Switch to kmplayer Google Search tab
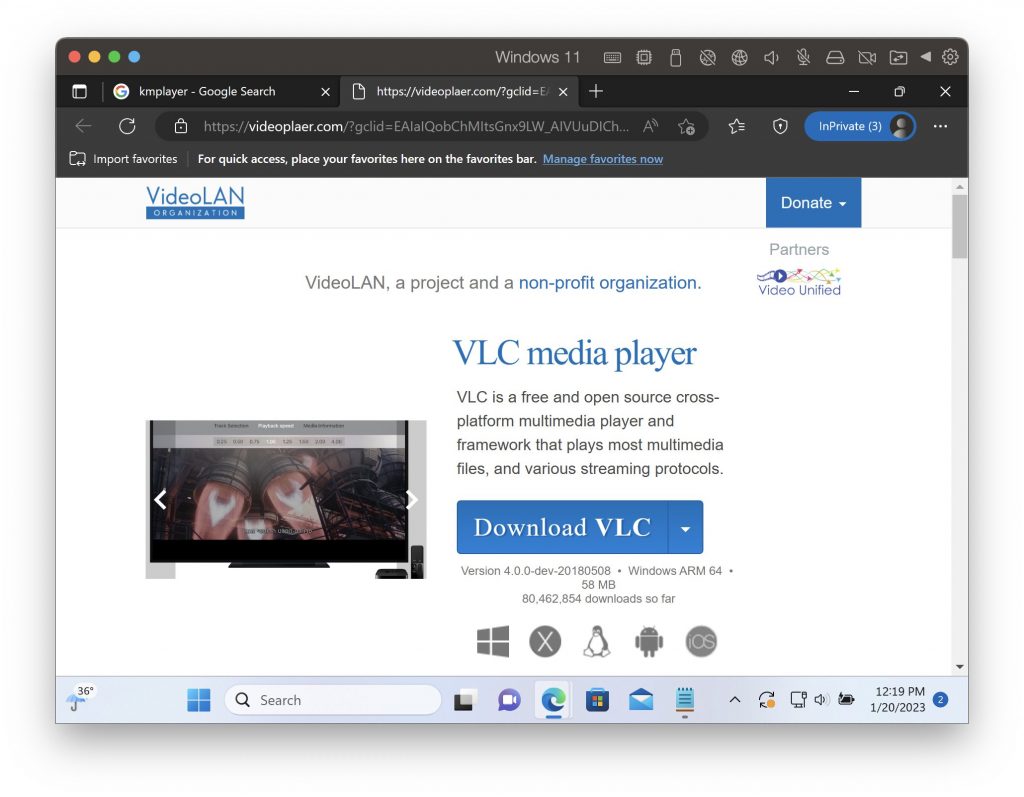This screenshot has height=797, width=1024. (x=208, y=91)
